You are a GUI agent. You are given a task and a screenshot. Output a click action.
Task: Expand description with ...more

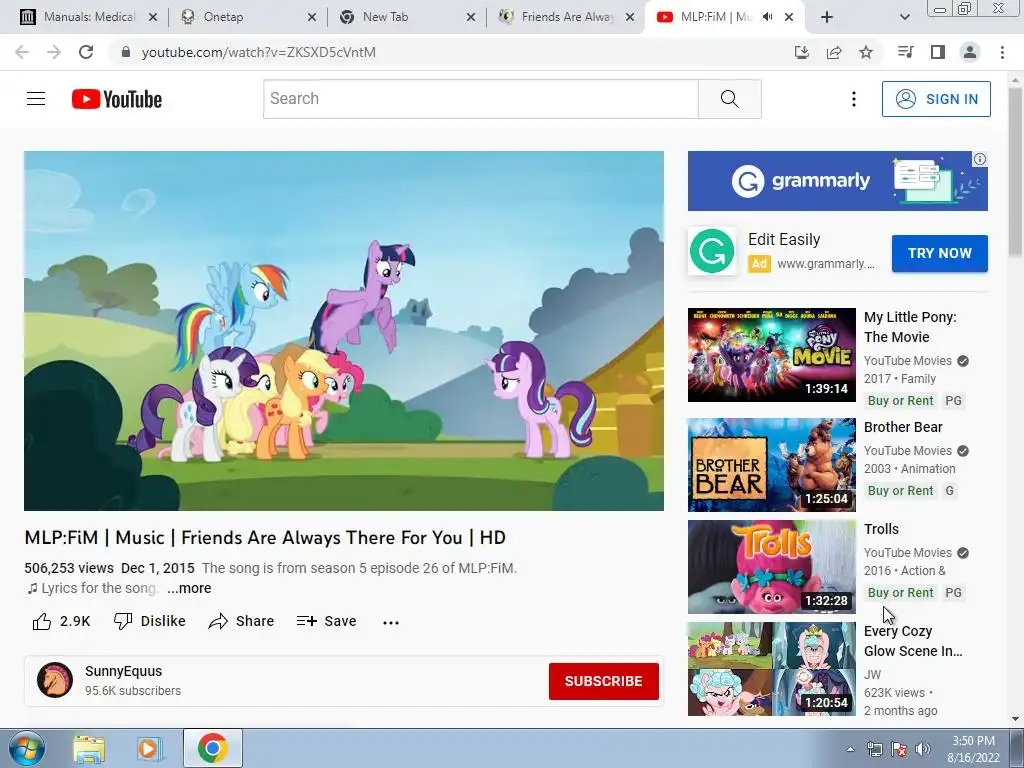[189, 588]
